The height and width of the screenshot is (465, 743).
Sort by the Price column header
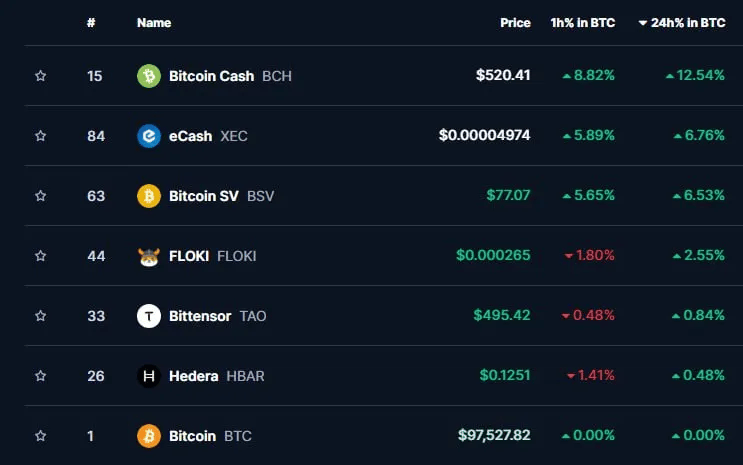[x=515, y=23]
